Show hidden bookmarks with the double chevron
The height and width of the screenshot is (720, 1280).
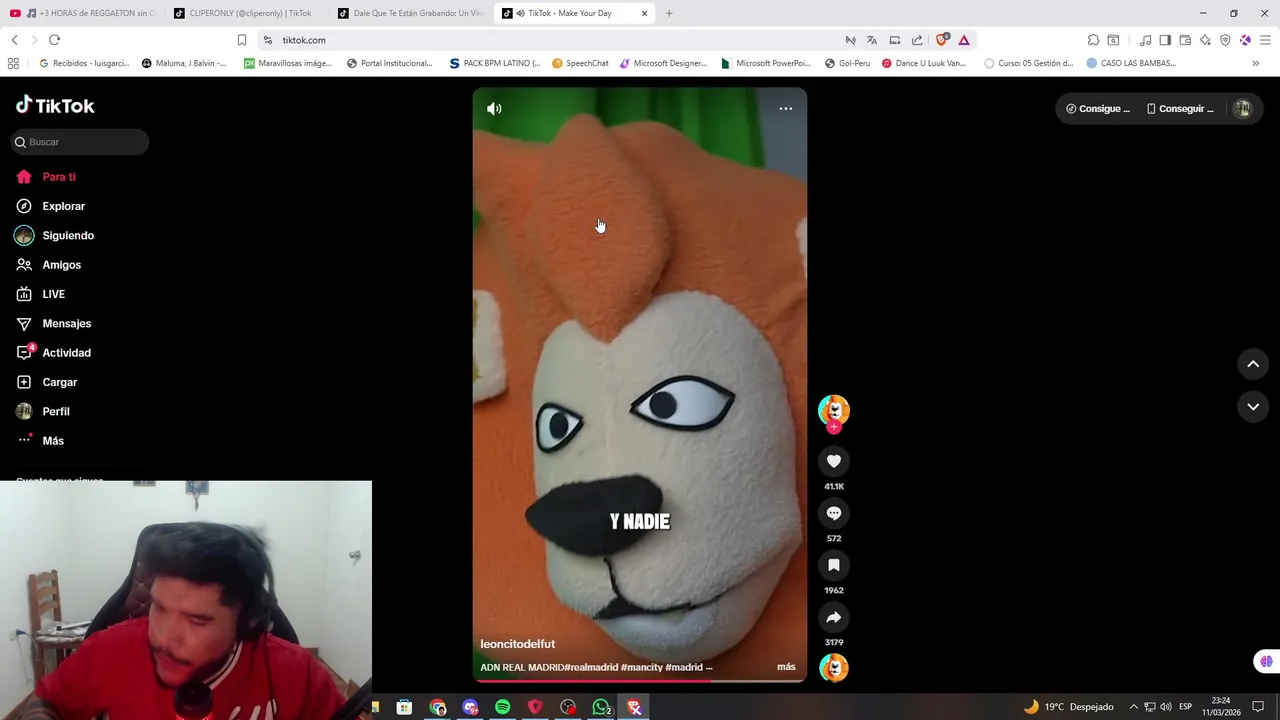tap(1256, 63)
